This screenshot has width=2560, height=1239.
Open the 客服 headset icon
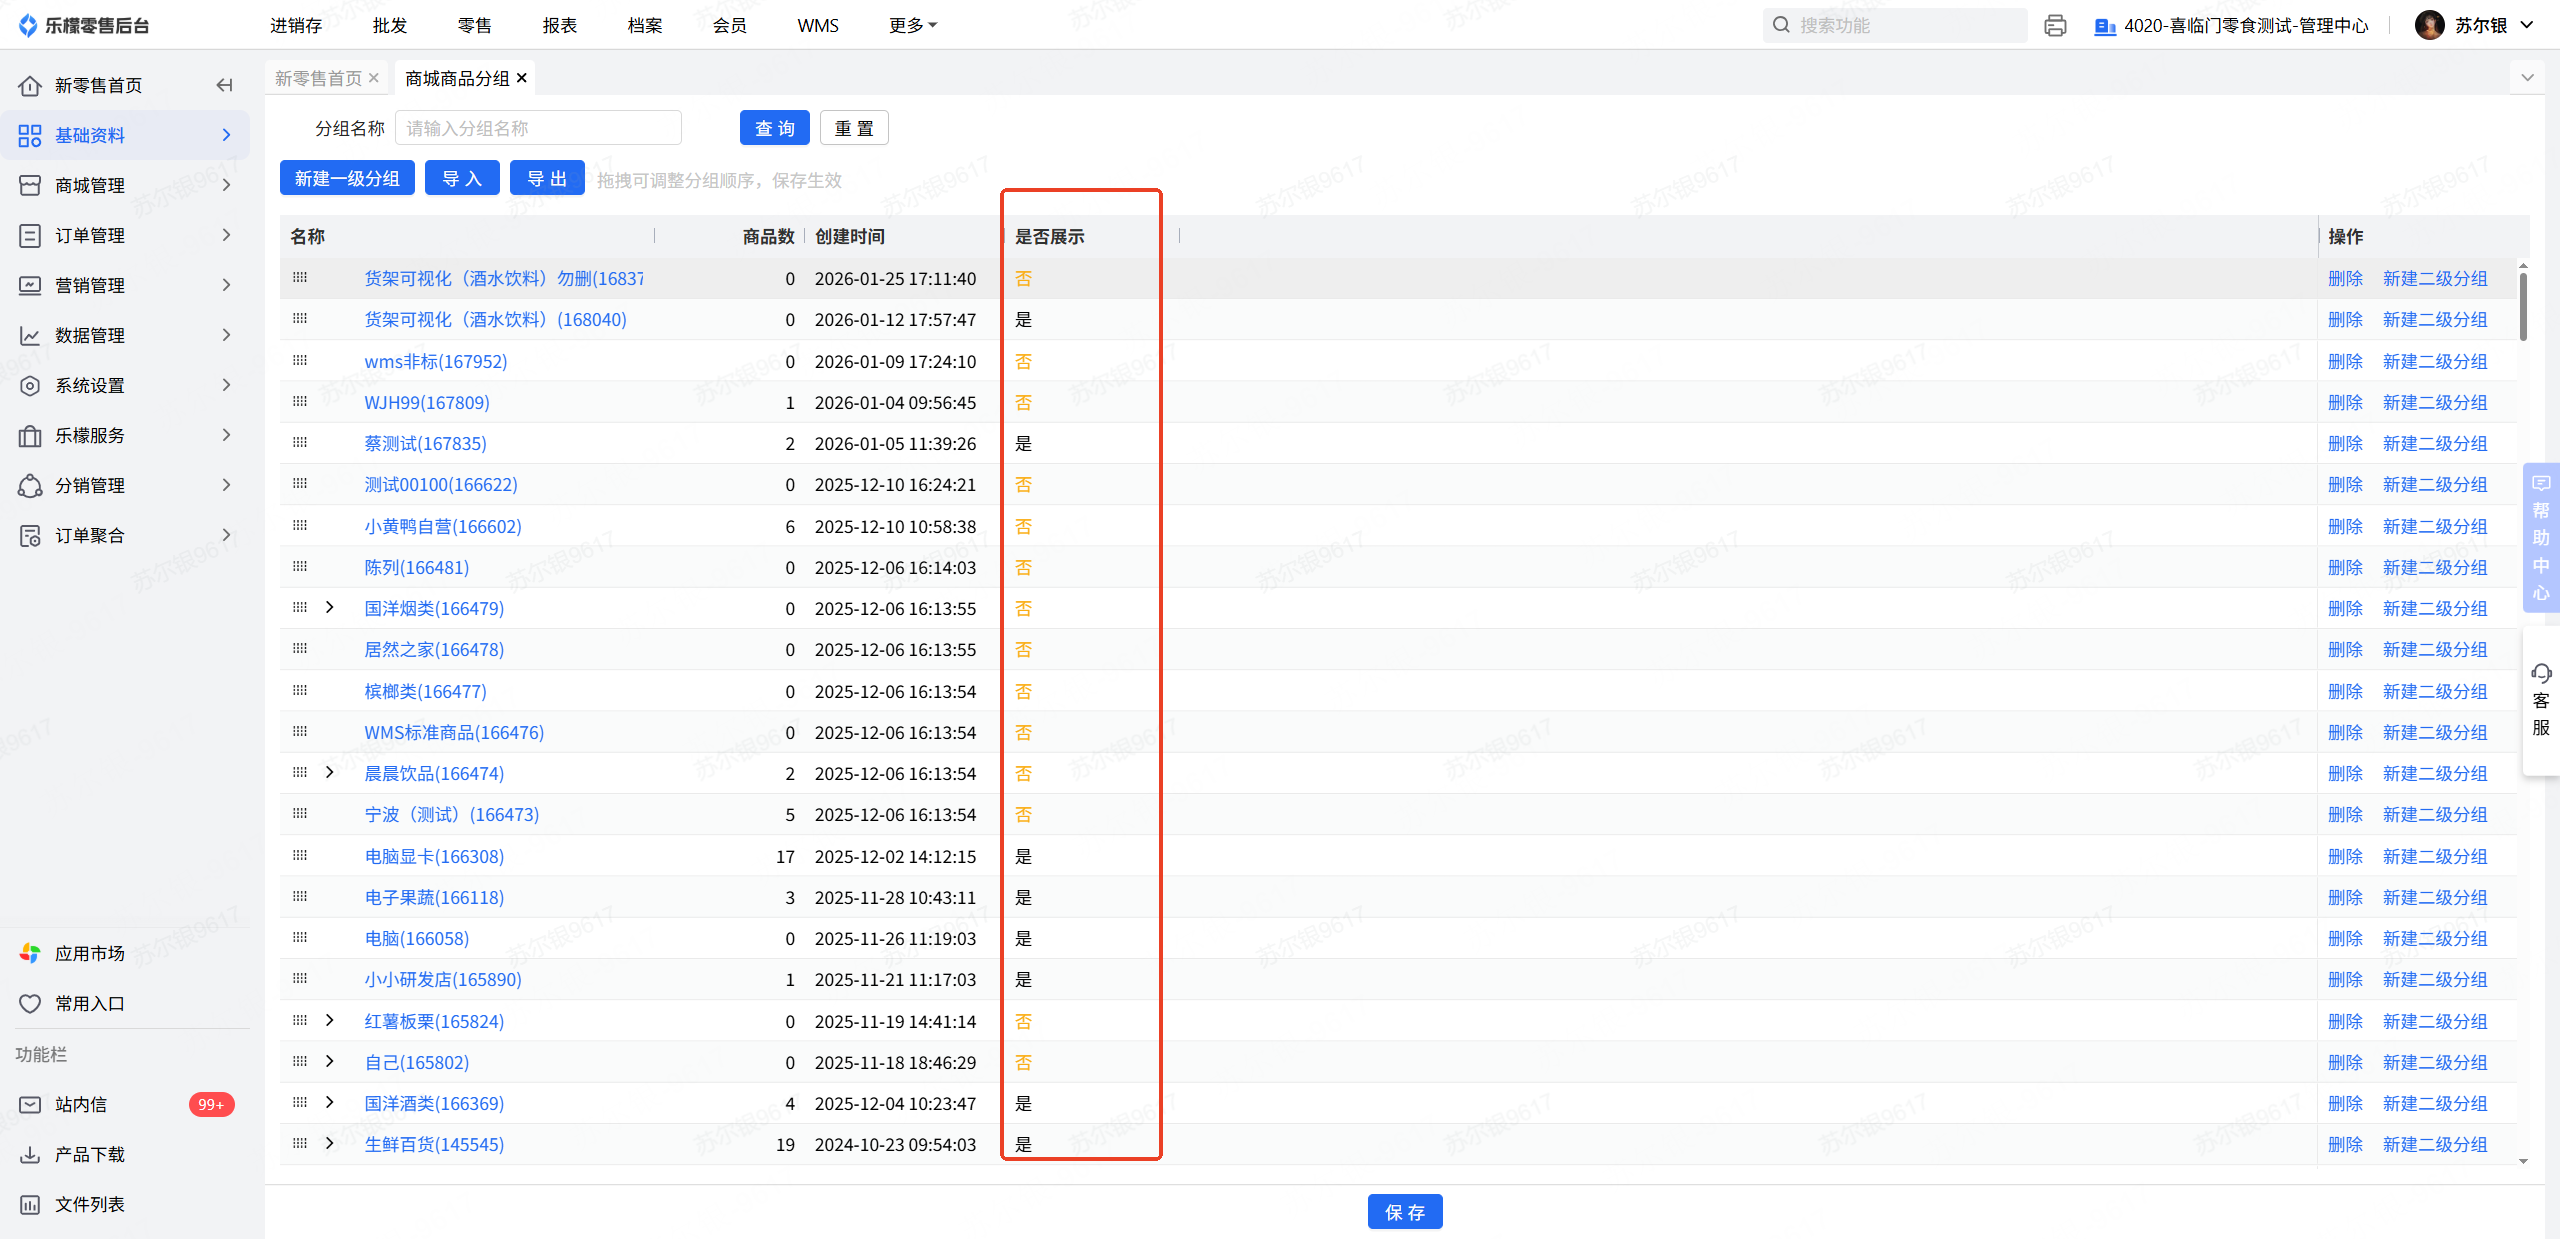coord(2541,673)
